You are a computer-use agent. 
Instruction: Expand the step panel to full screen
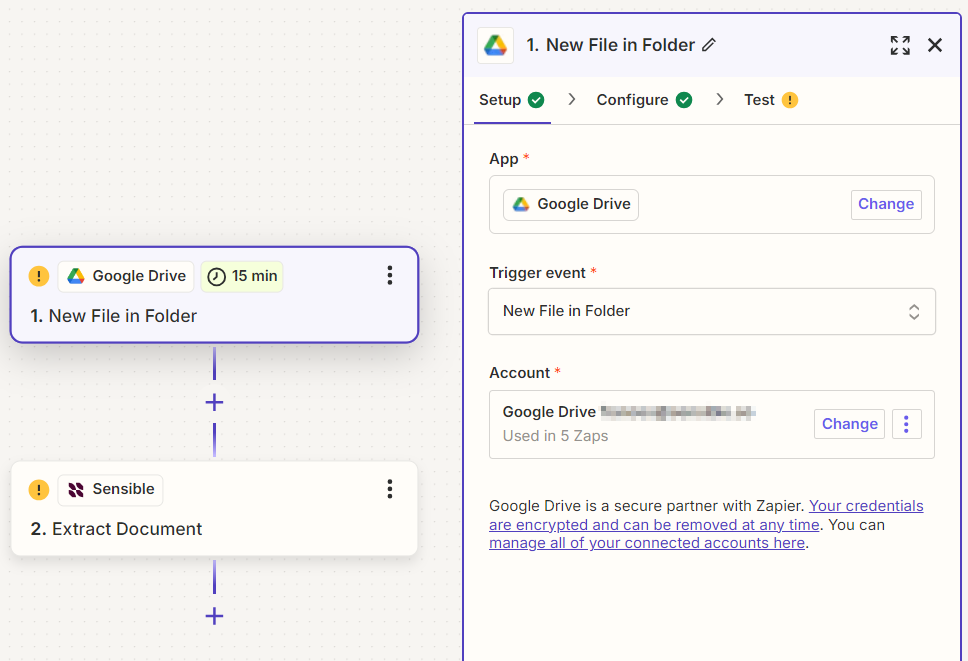click(x=899, y=45)
